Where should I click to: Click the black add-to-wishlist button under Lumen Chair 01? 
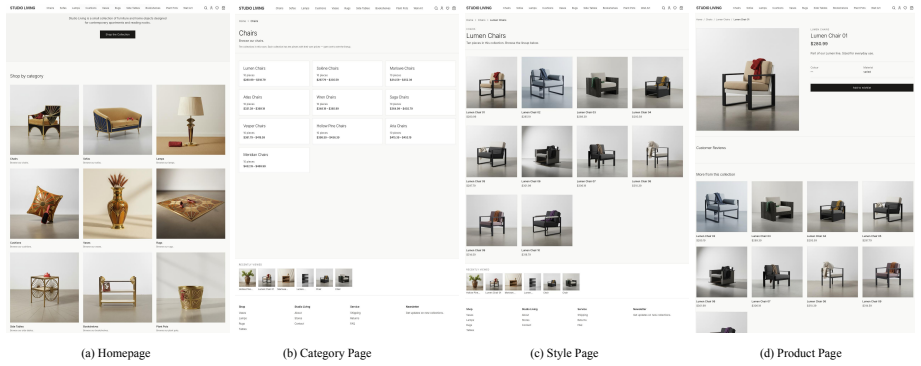tap(862, 88)
